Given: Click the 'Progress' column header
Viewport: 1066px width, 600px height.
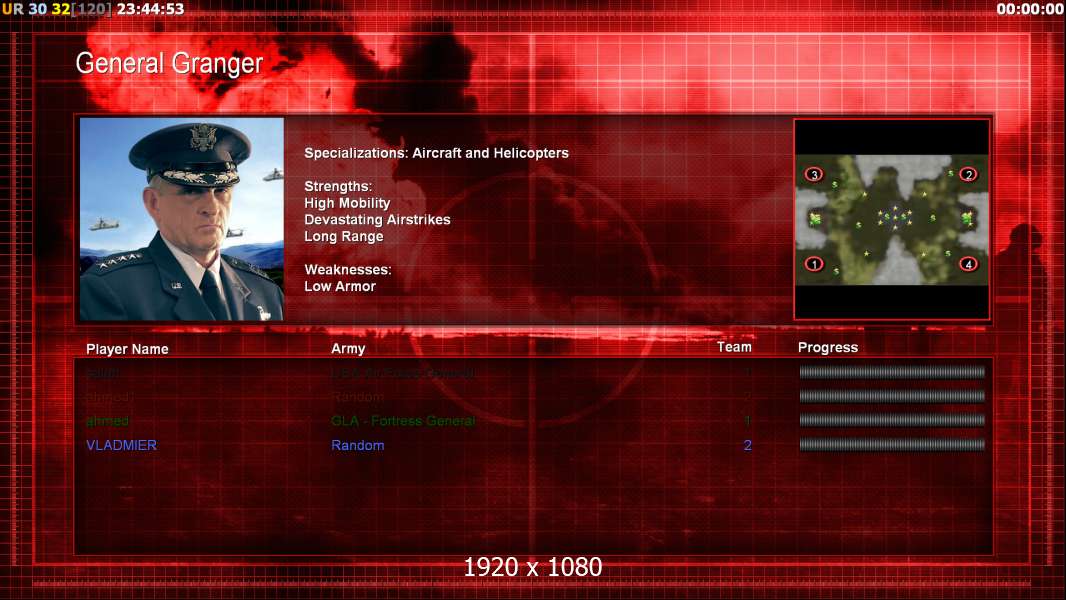Looking at the screenshot, I should (x=827, y=348).
